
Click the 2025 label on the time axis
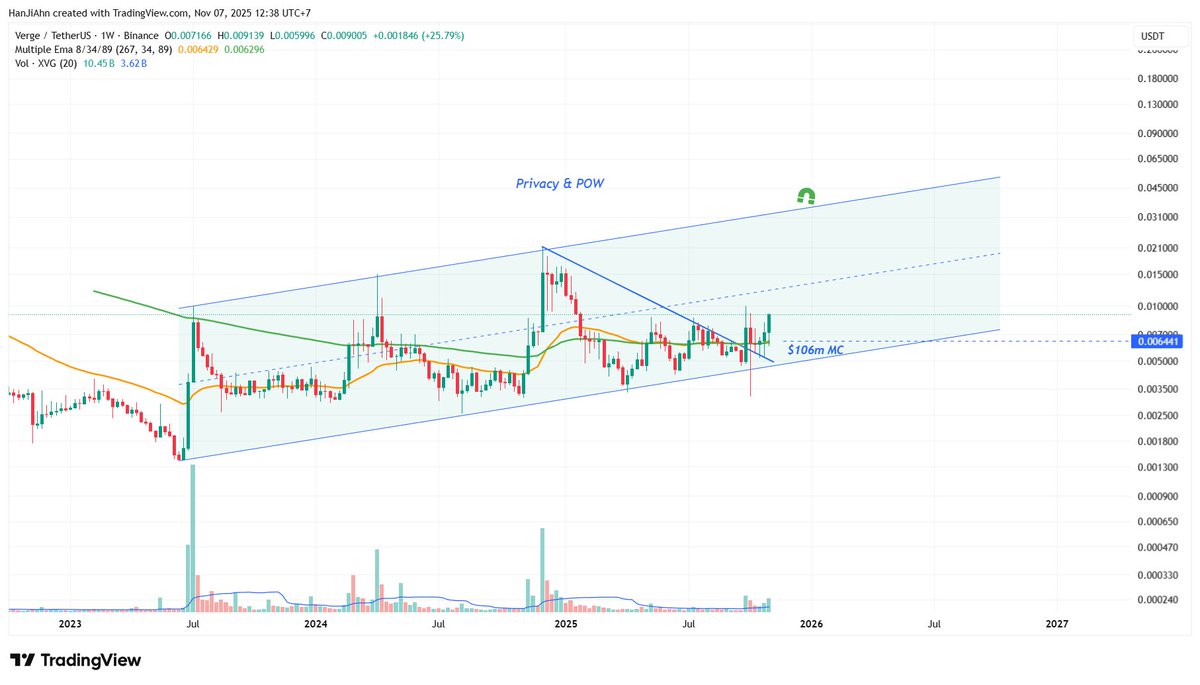pyautogui.click(x=566, y=624)
